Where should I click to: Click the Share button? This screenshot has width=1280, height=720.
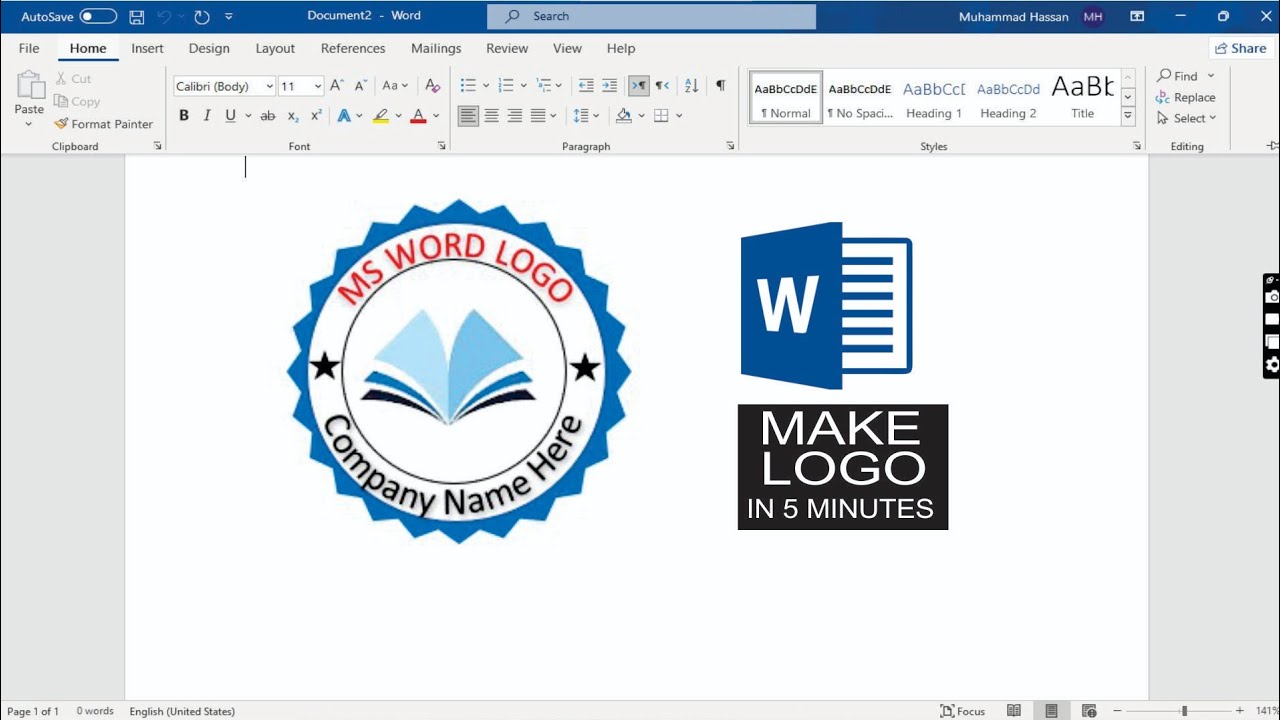coord(1241,48)
